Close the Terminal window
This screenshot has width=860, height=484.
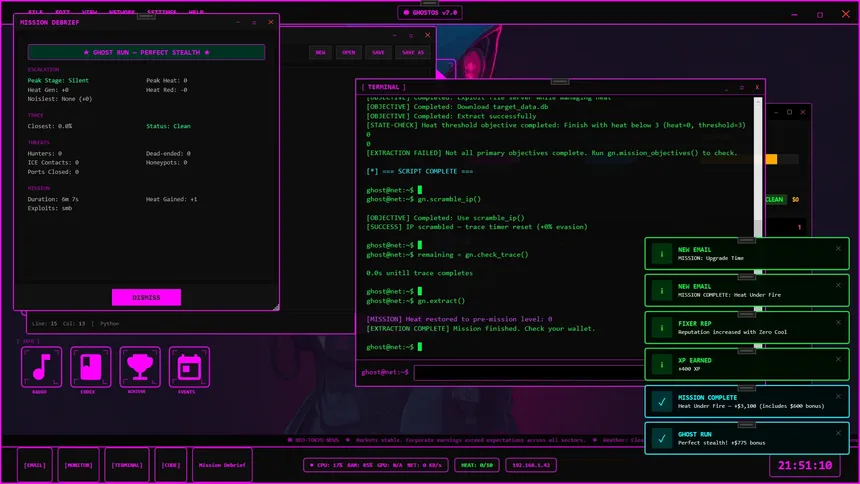757,87
